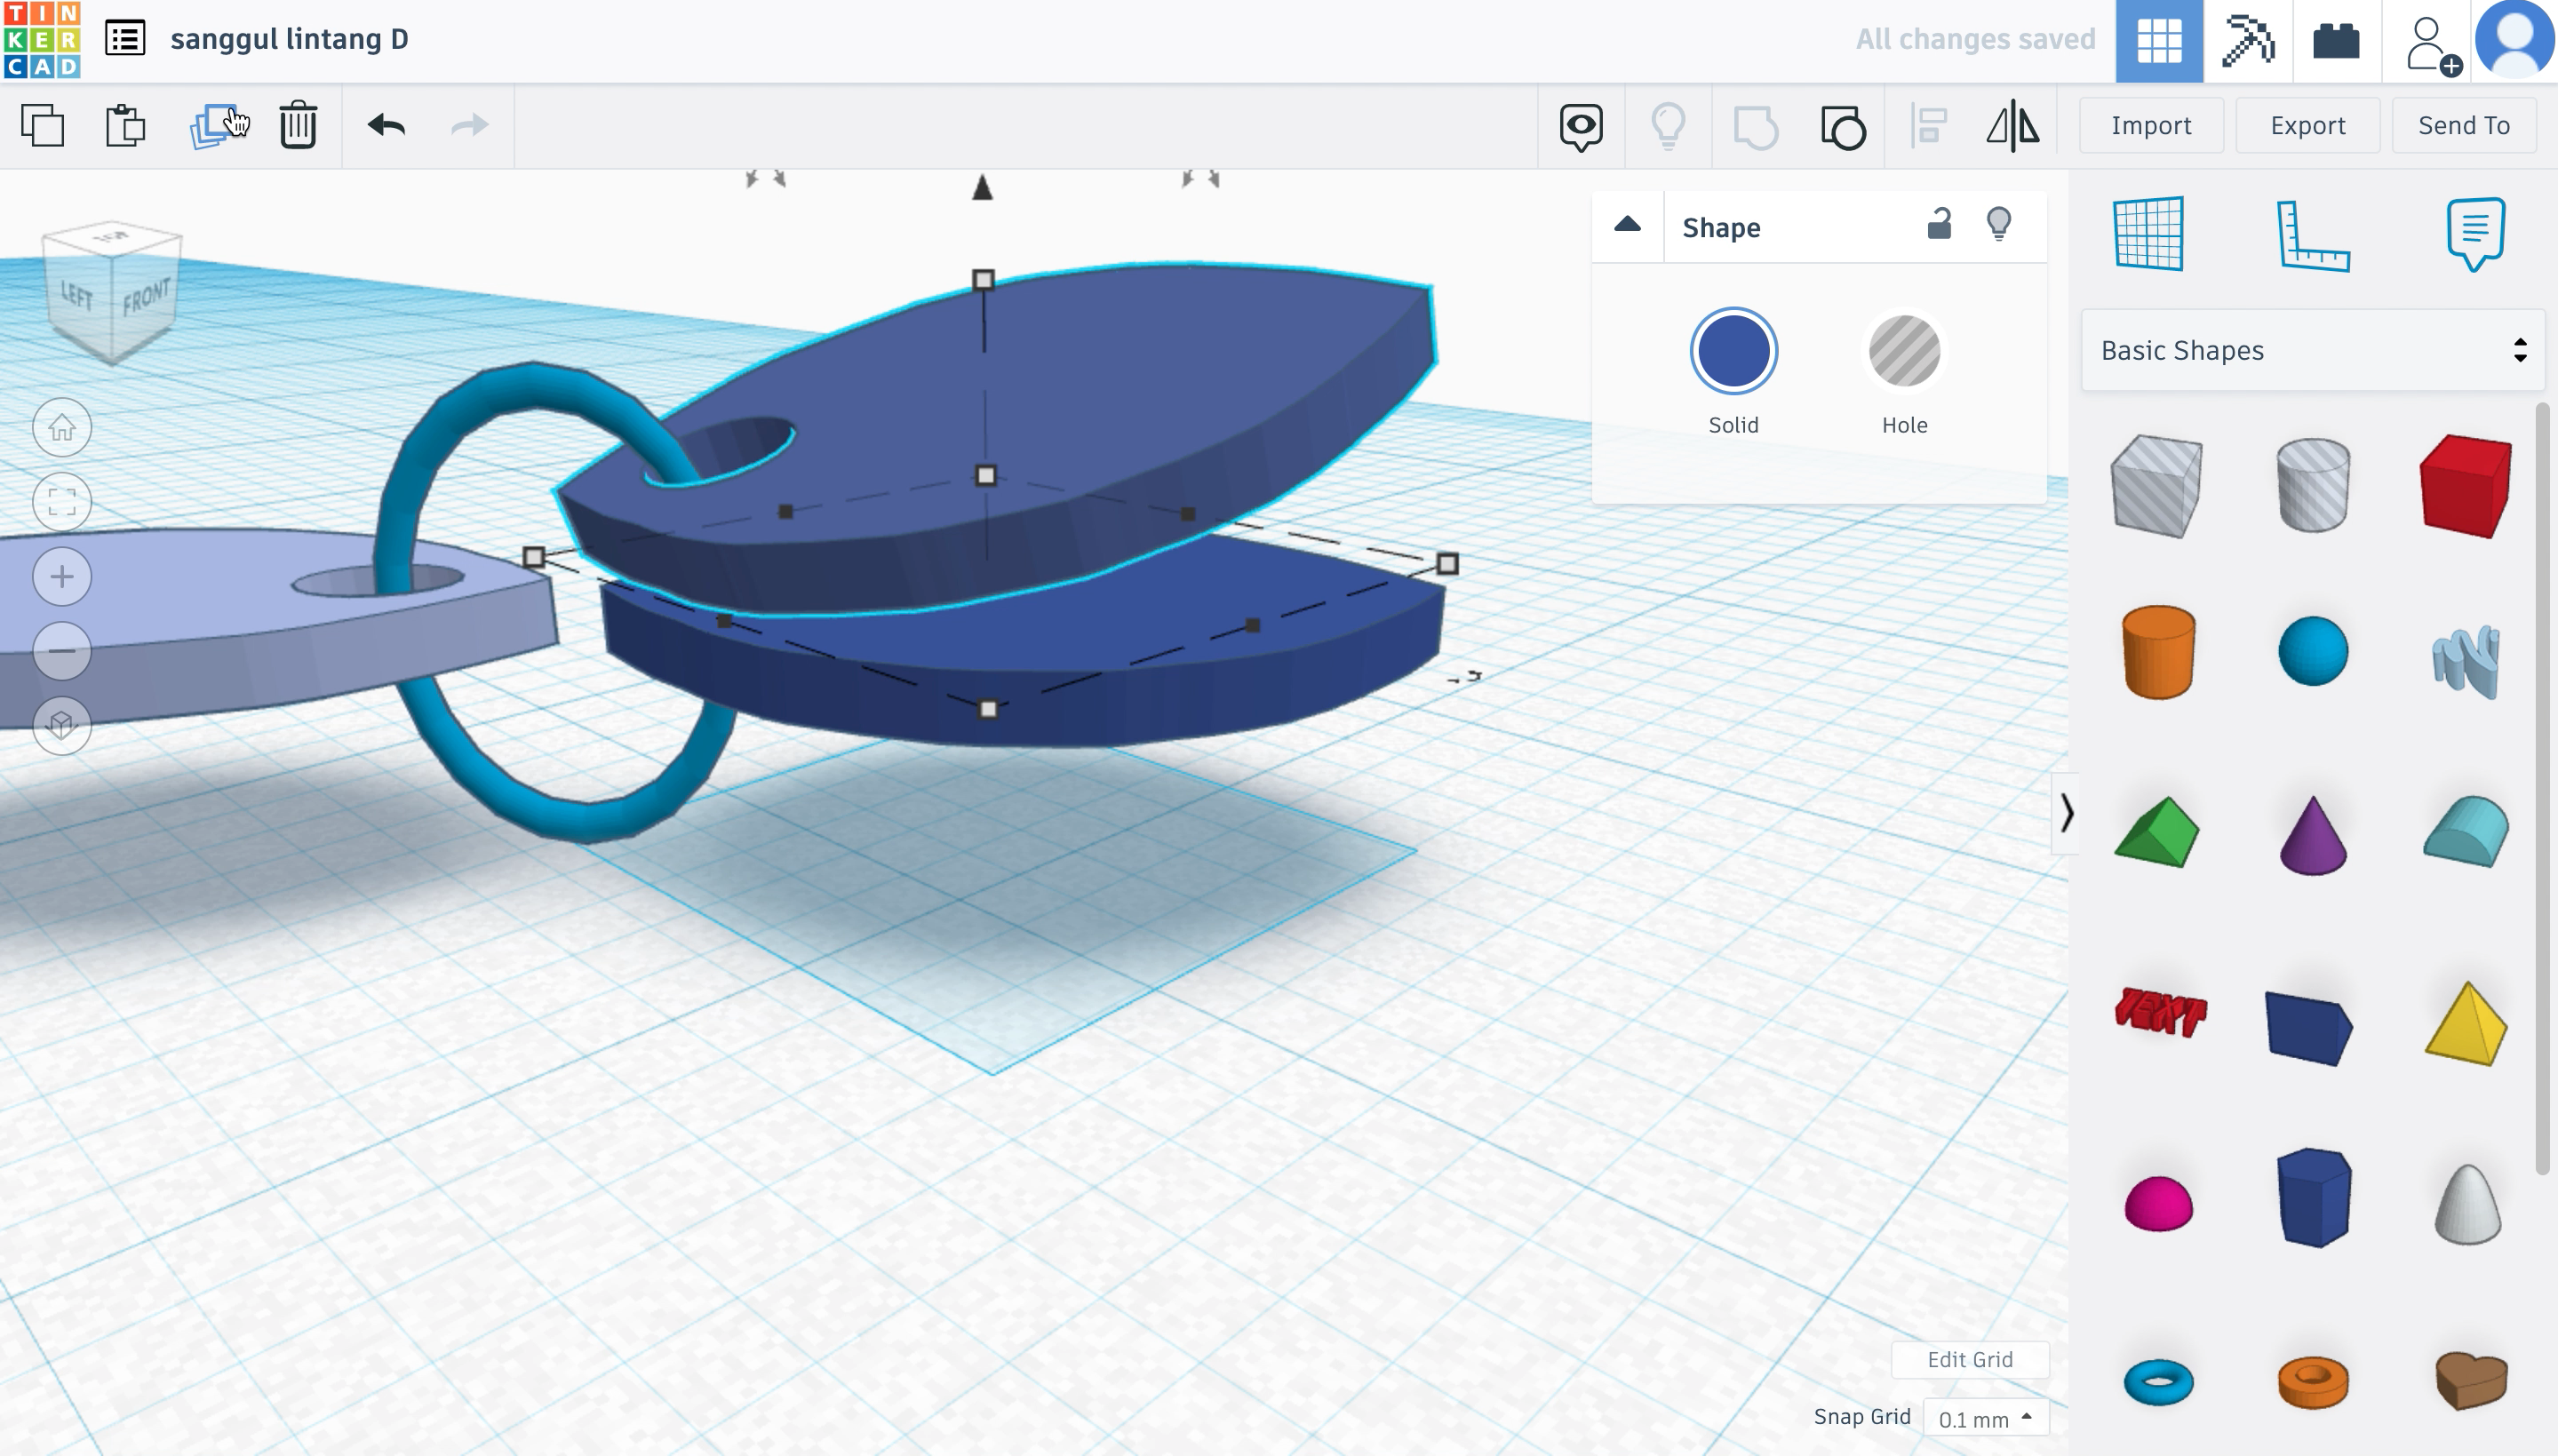Click the design name sanggul lintang D
Image resolution: width=2558 pixels, height=1456 pixels.
[x=289, y=40]
